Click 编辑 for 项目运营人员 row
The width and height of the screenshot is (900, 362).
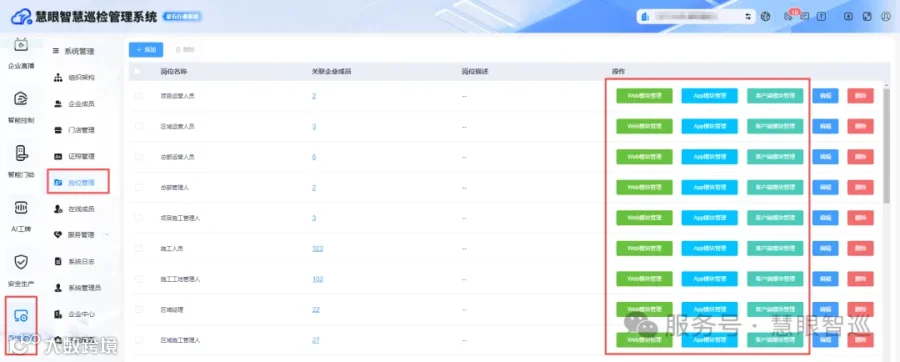click(825, 96)
